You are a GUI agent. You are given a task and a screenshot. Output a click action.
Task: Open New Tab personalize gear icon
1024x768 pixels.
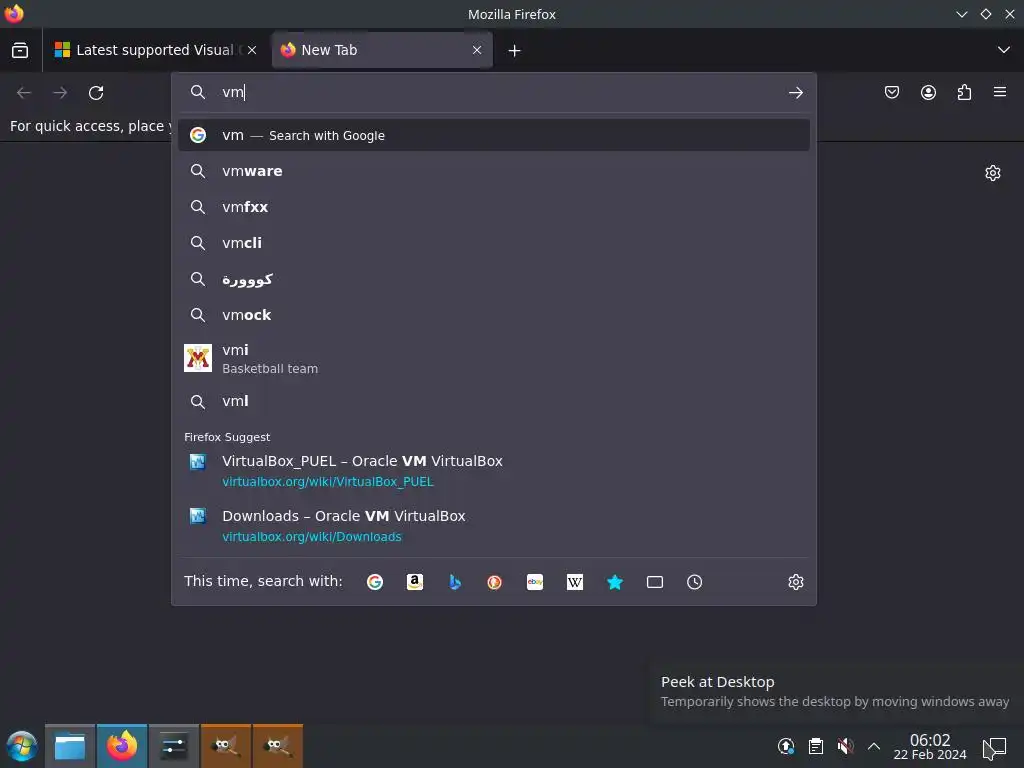993,172
